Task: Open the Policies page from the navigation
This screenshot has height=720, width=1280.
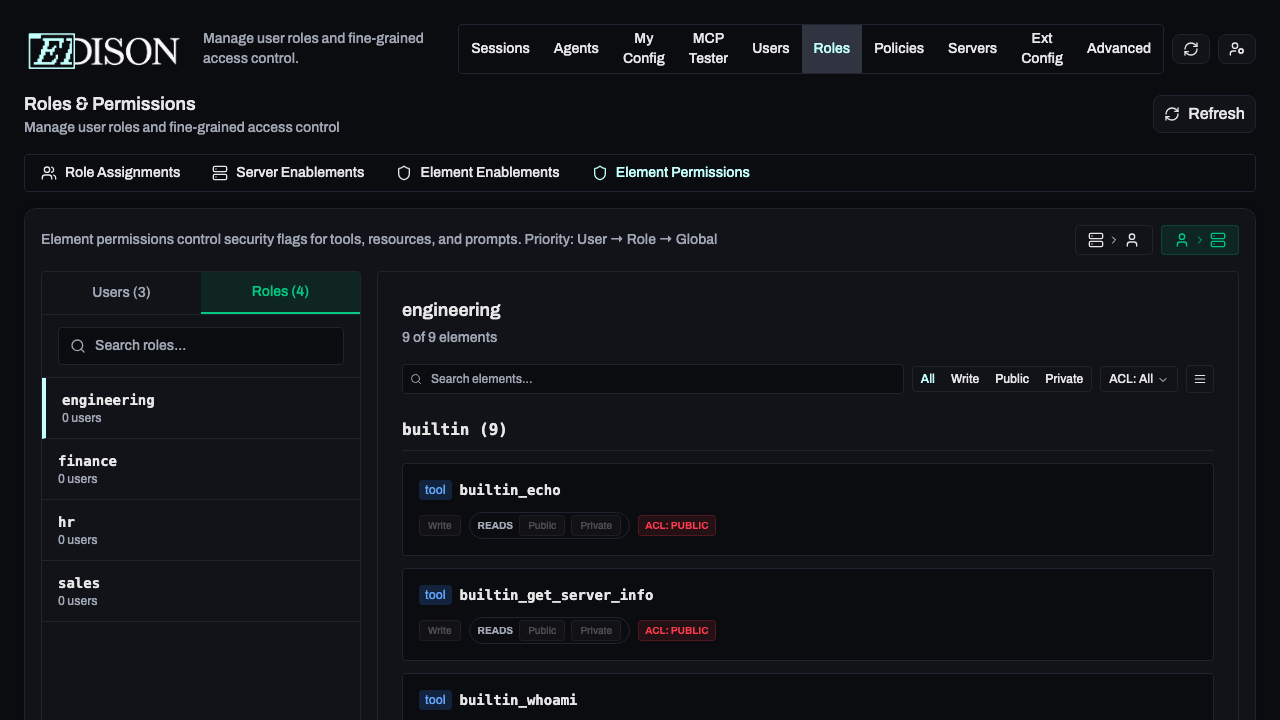Action: click(x=898, y=48)
